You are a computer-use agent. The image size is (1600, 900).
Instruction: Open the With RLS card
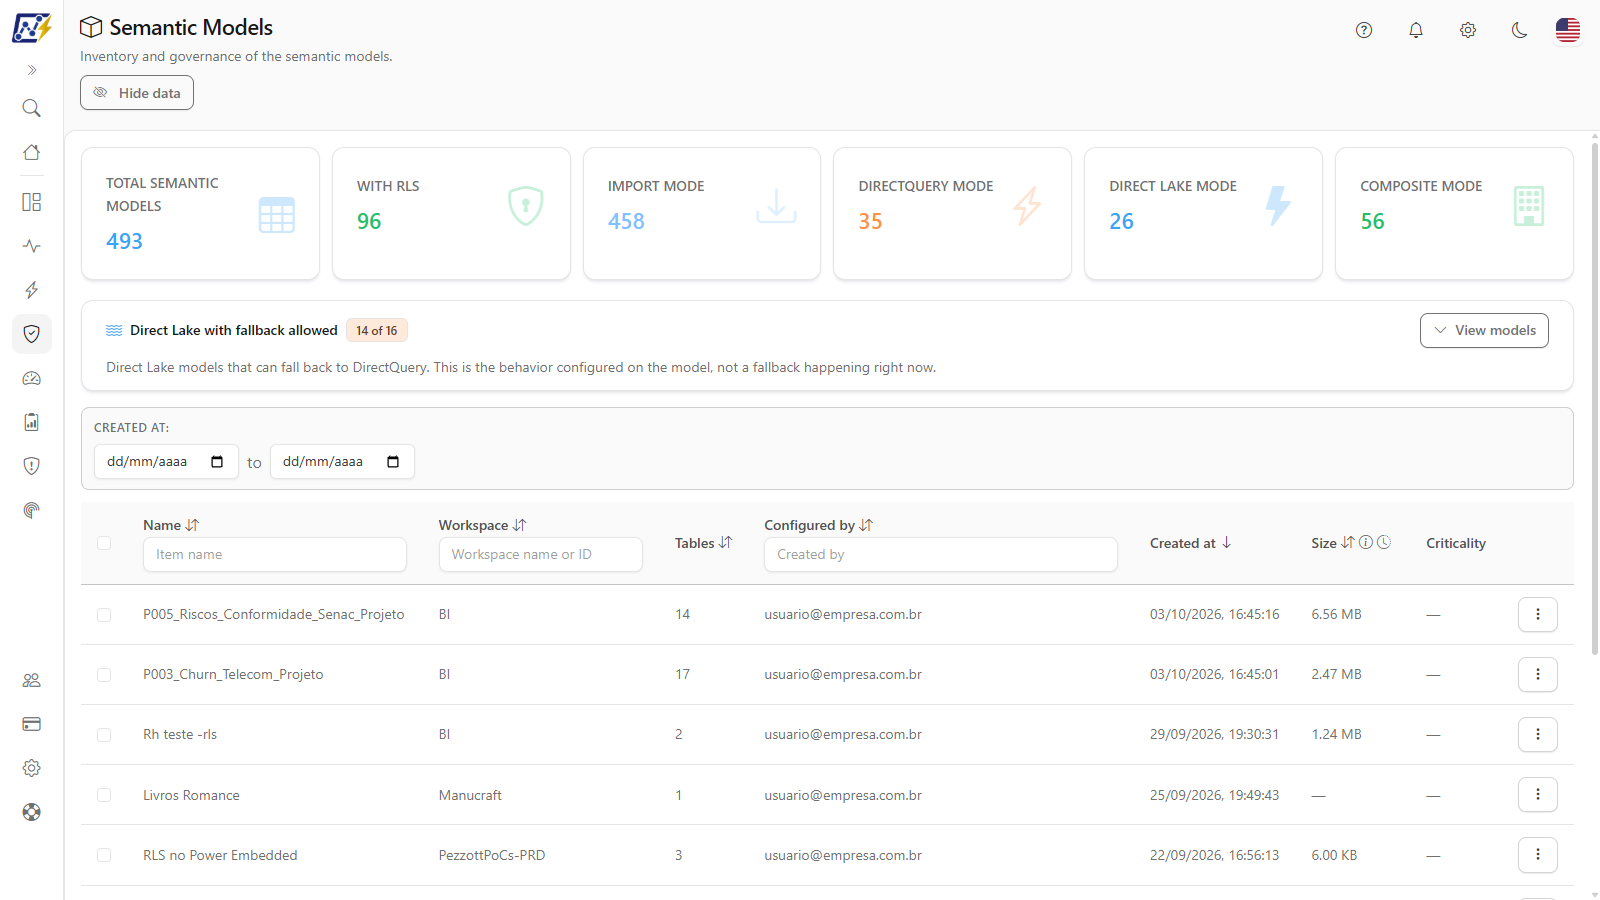pyautogui.click(x=451, y=213)
